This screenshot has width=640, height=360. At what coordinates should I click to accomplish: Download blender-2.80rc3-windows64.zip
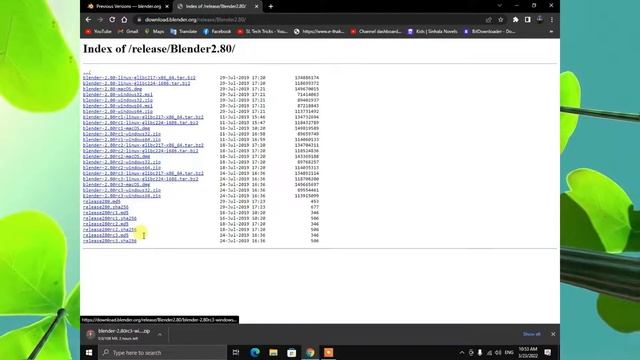click(x=122, y=196)
